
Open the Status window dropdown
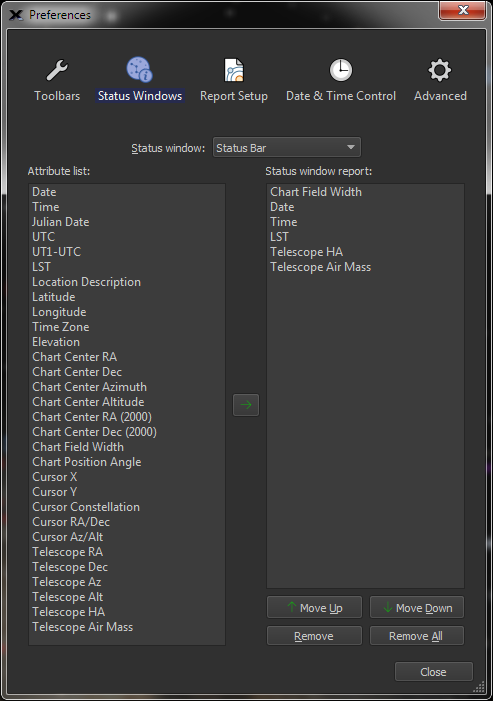point(287,148)
